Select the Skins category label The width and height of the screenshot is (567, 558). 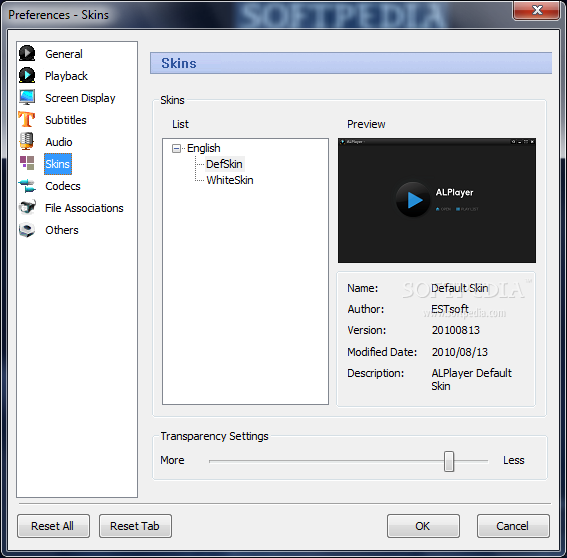[x=58, y=164]
